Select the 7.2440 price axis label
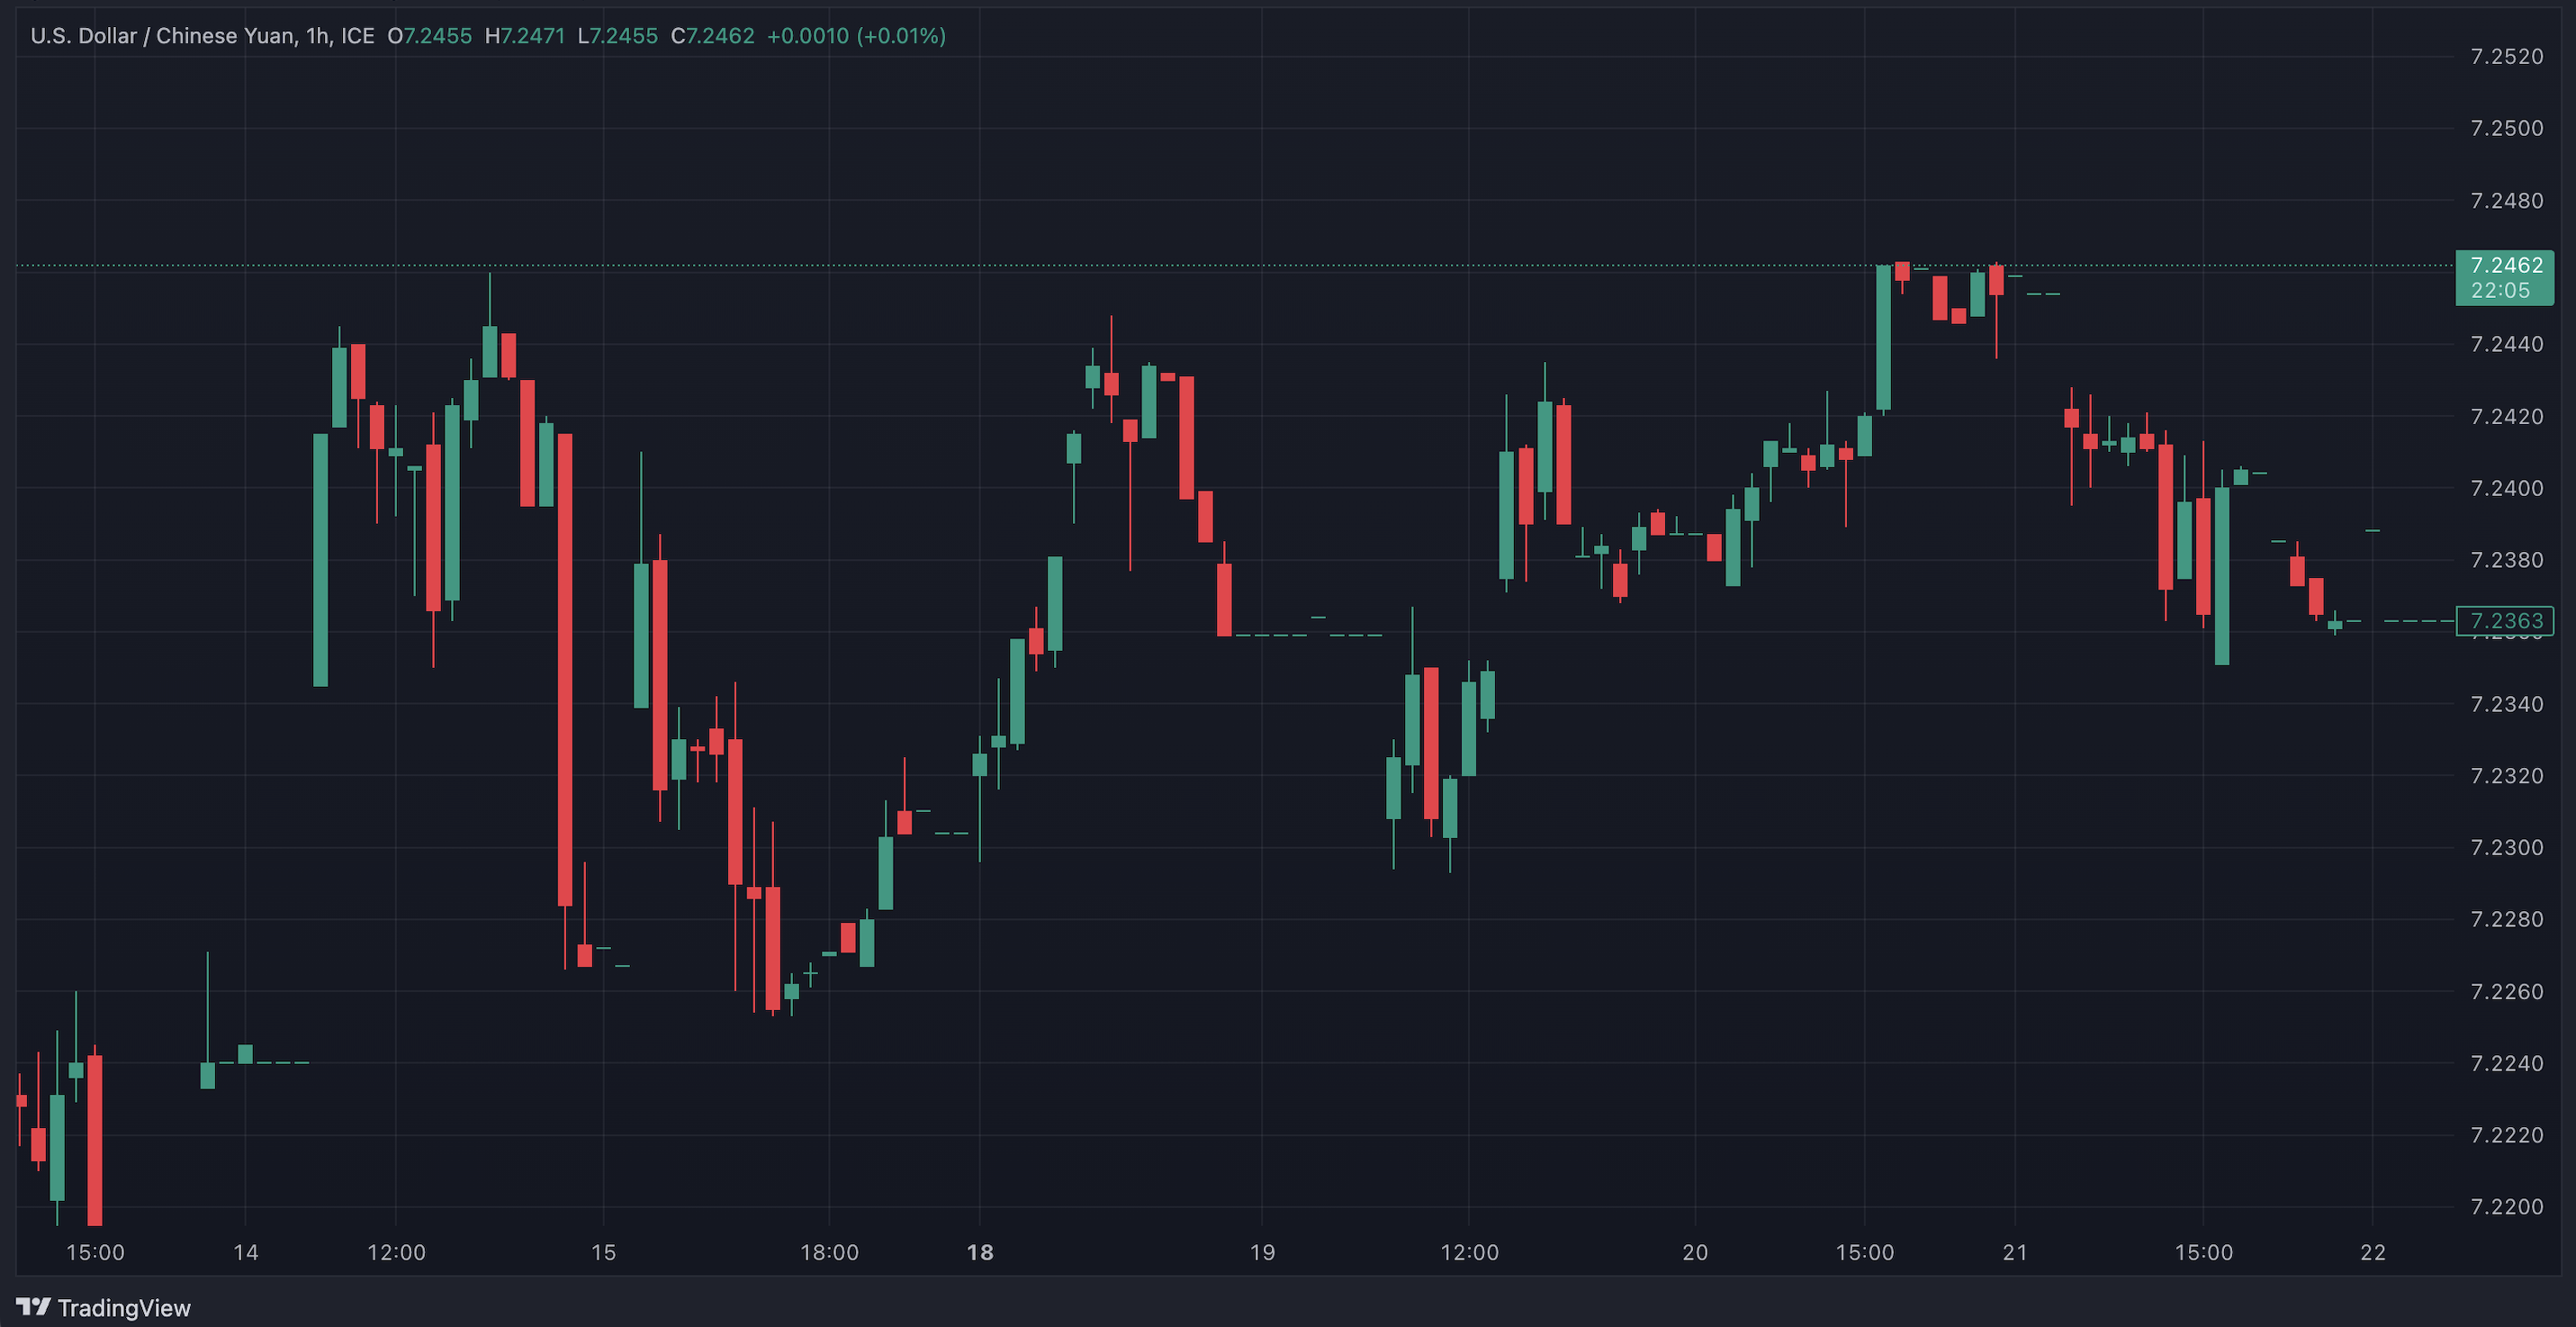Image resolution: width=2576 pixels, height=1327 pixels. [2506, 344]
